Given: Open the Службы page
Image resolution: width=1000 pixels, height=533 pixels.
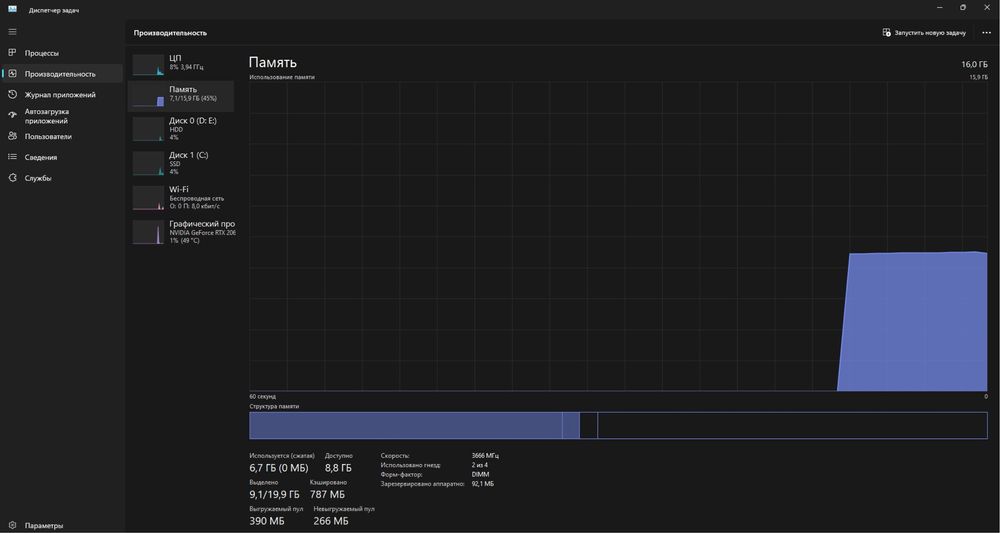Looking at the screenshot, I should point(62,178).
